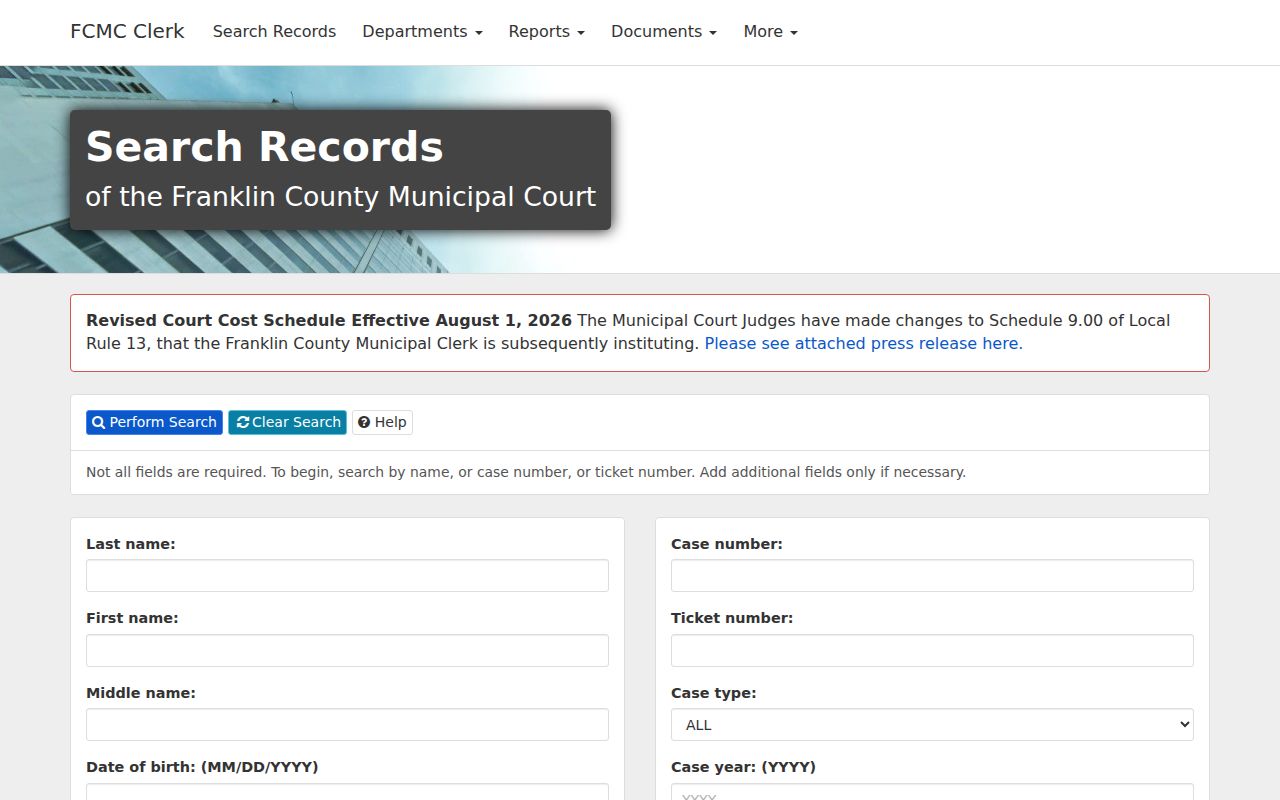The image size is (1280, 800).
Task: Click the 'Case number:' label
Action: (727, 544)
